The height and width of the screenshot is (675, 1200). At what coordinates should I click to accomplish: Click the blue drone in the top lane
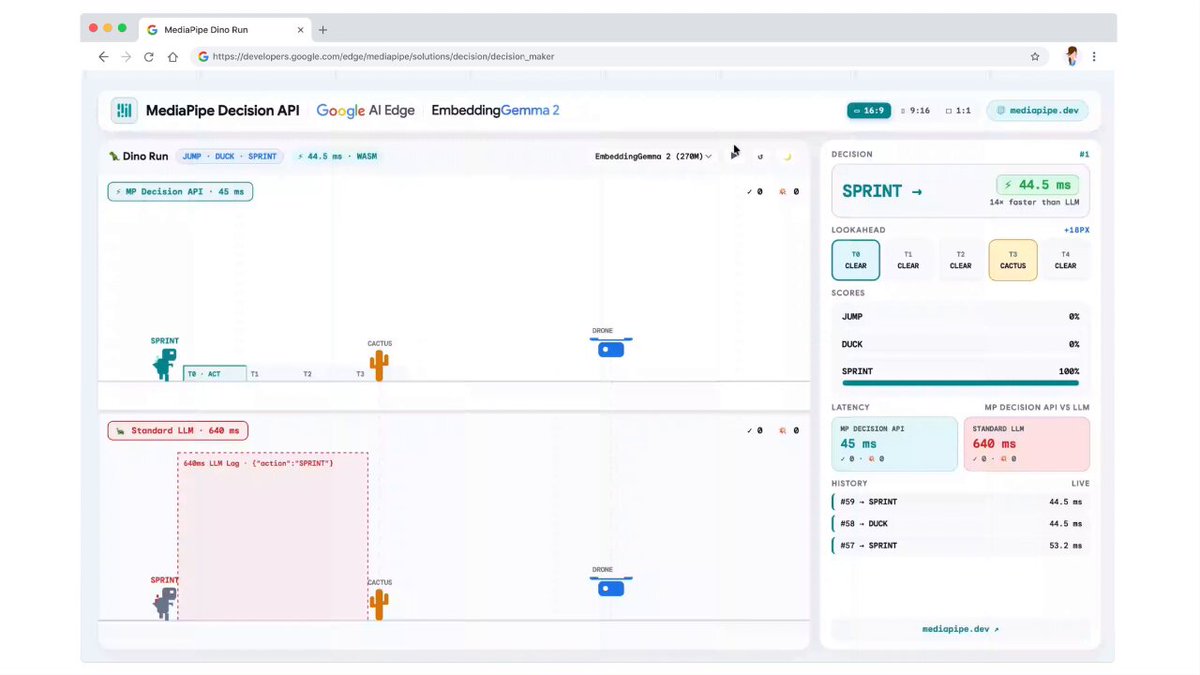click(611, 347)
